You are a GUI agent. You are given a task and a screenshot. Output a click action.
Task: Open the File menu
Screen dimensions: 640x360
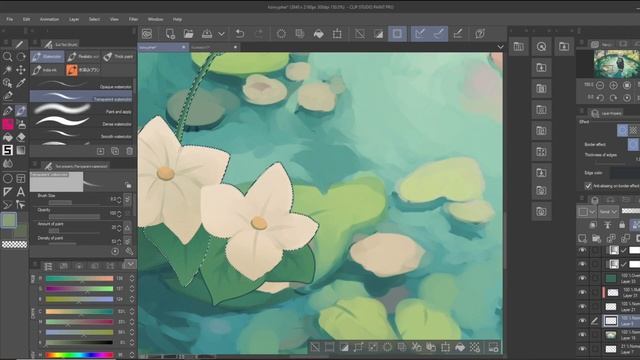pos(9,19)
